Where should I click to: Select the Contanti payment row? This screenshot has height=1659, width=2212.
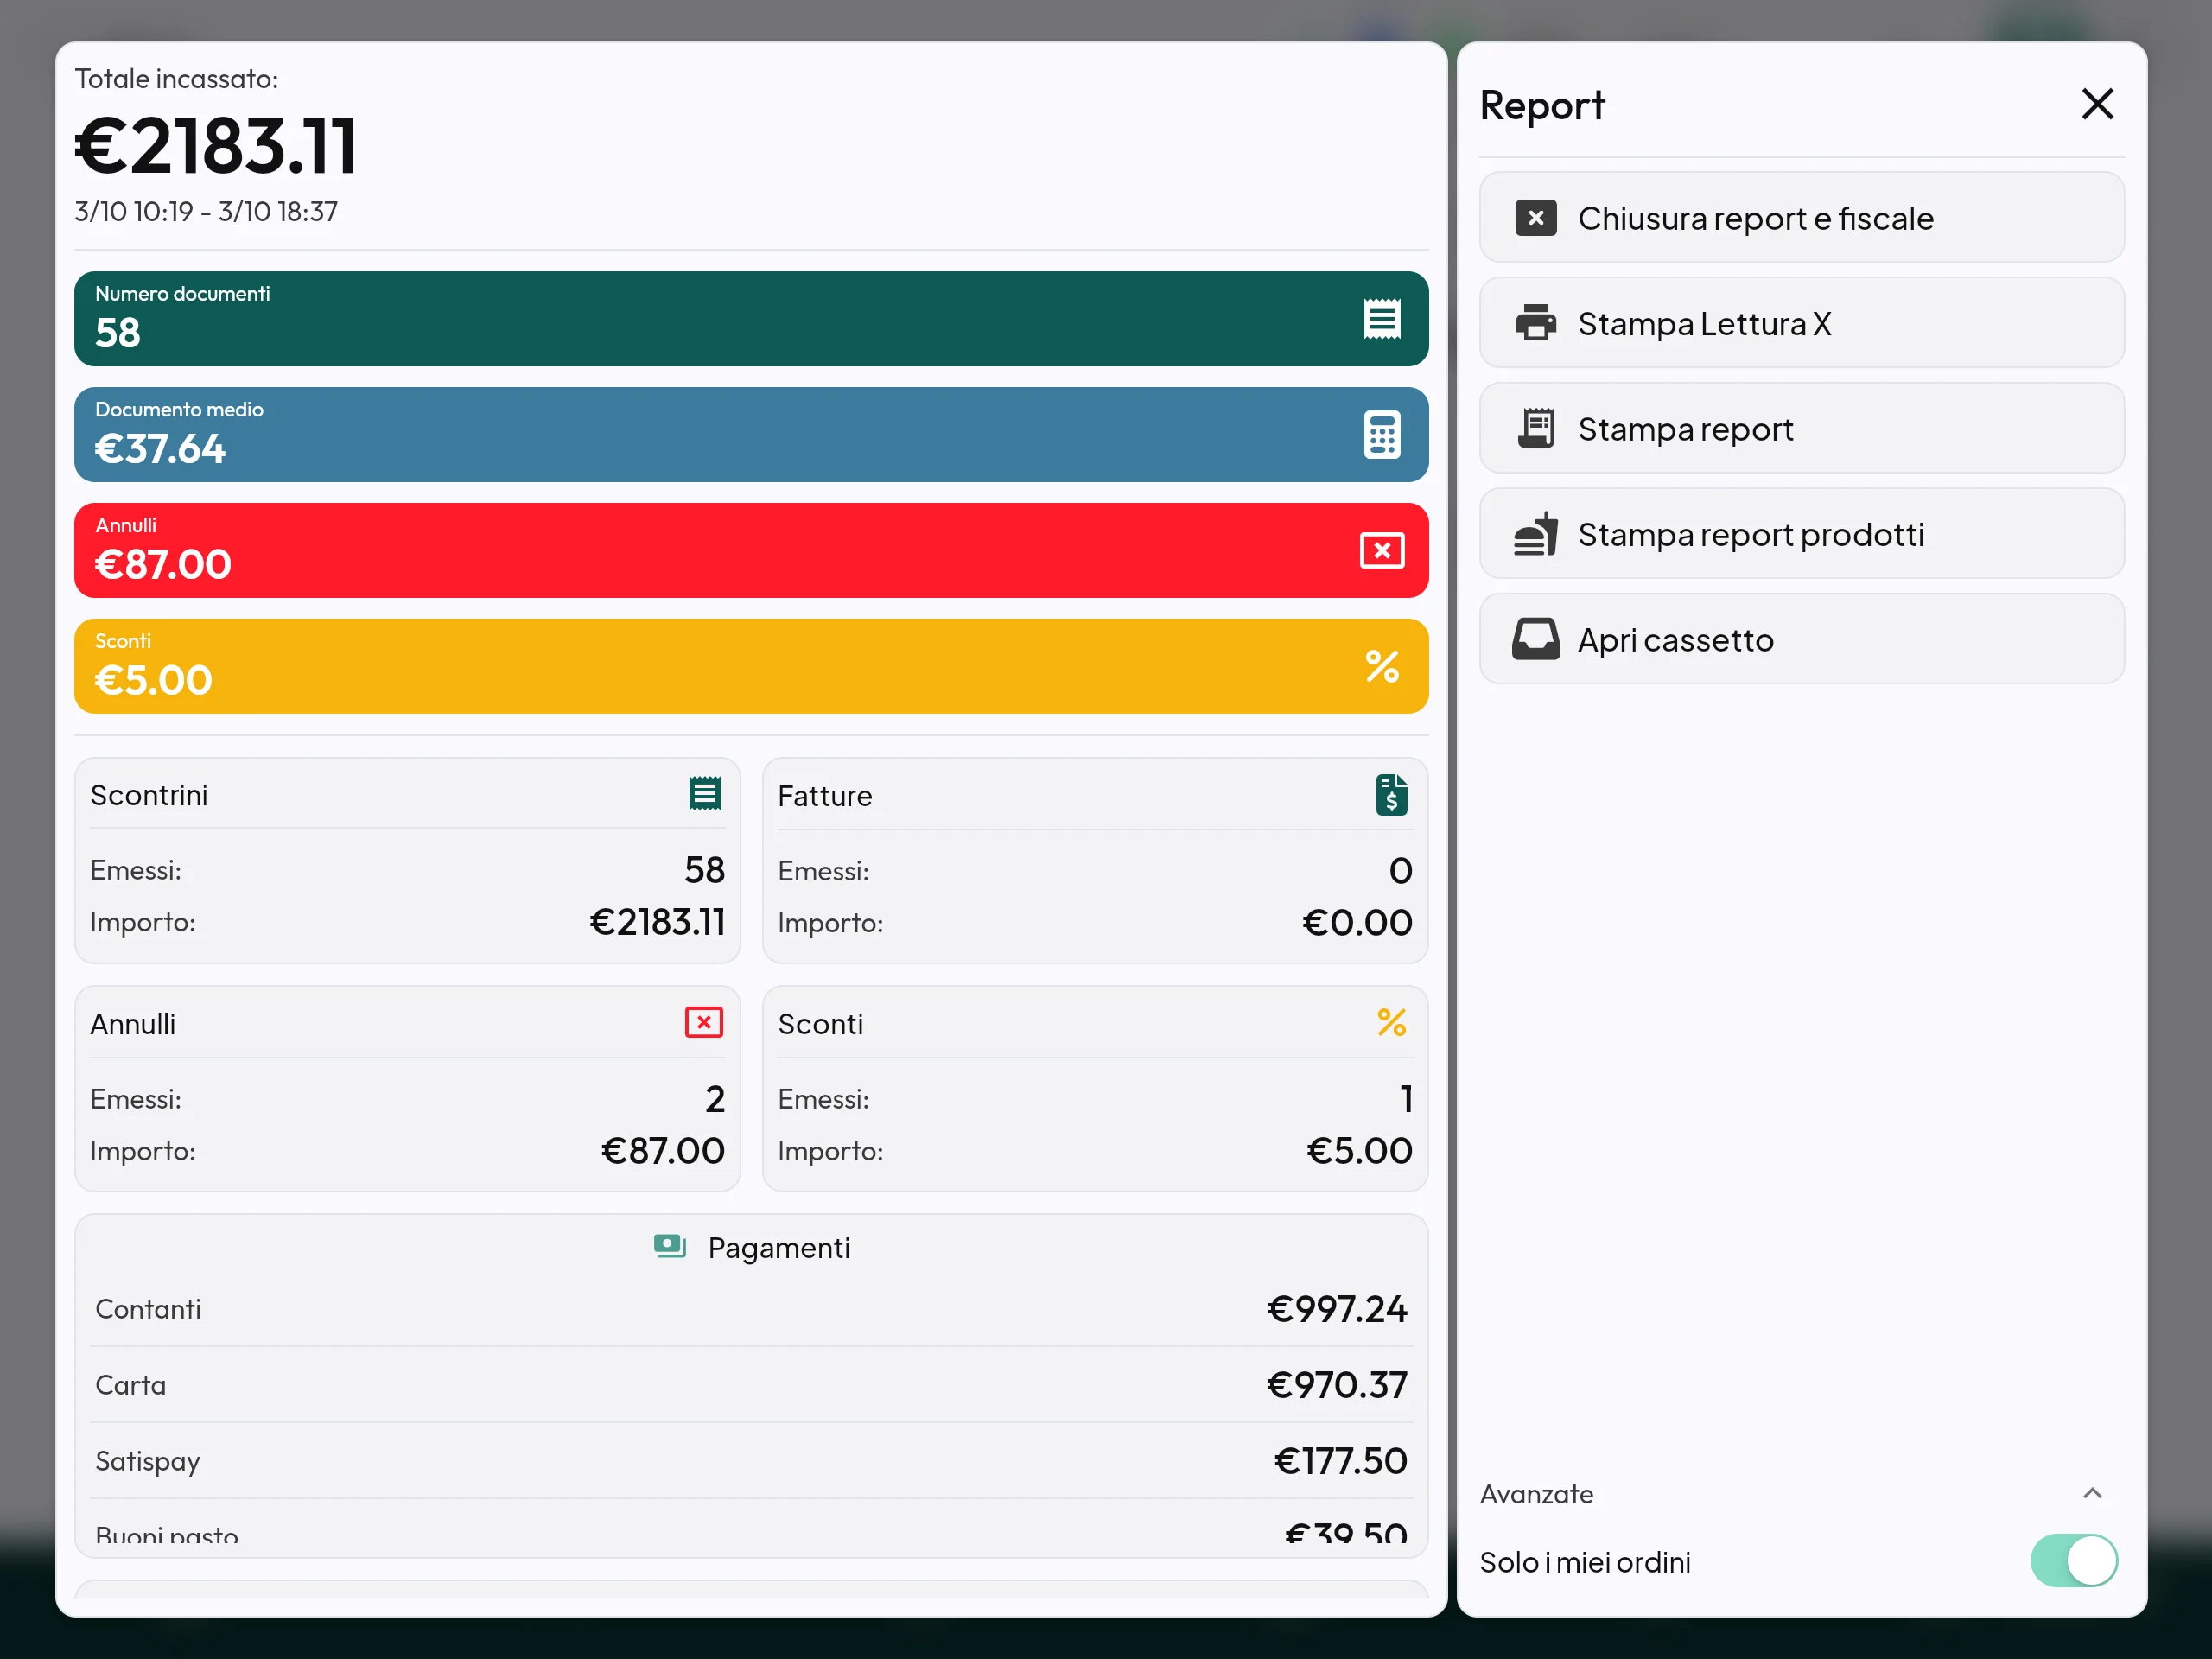click(751, 1309)
